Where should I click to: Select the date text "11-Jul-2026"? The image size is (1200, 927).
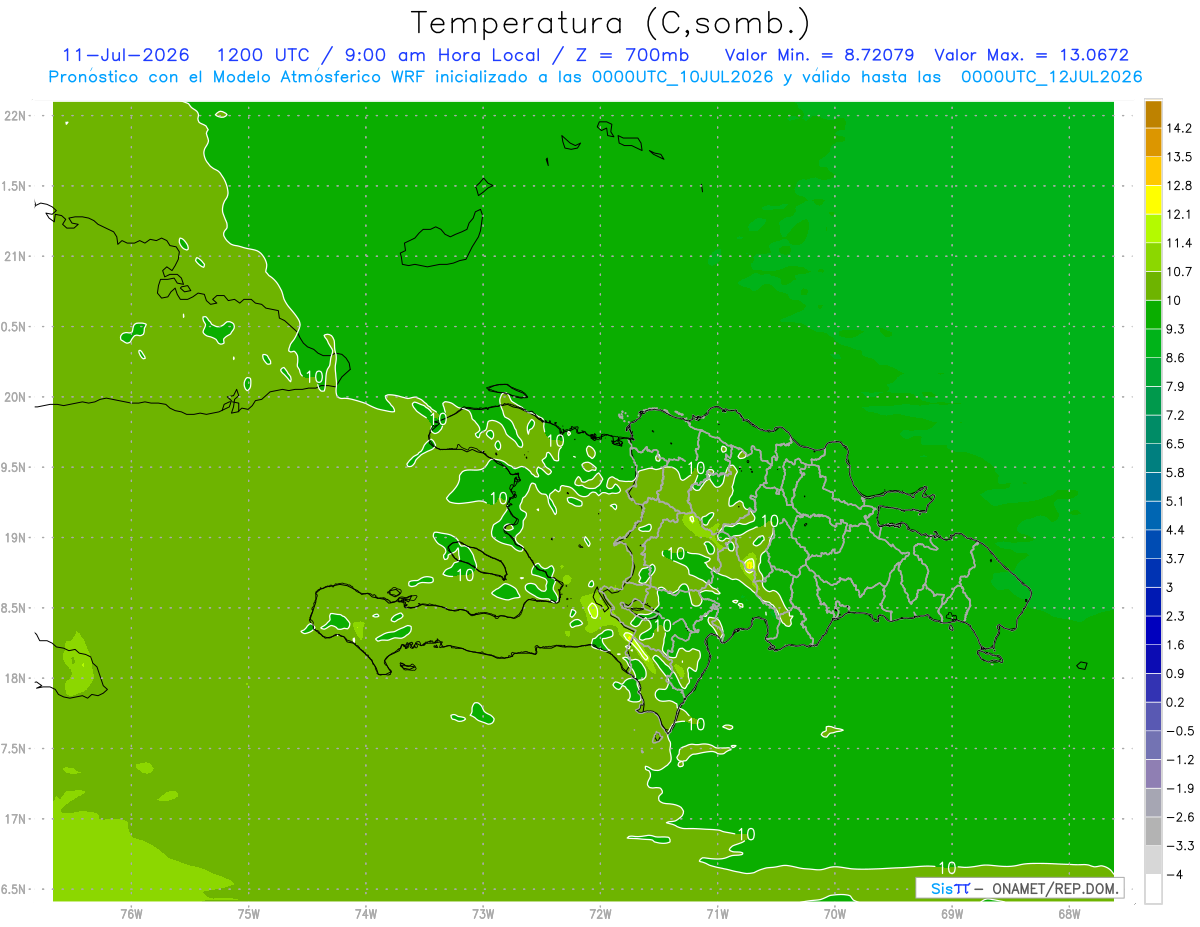click(125, 55)
